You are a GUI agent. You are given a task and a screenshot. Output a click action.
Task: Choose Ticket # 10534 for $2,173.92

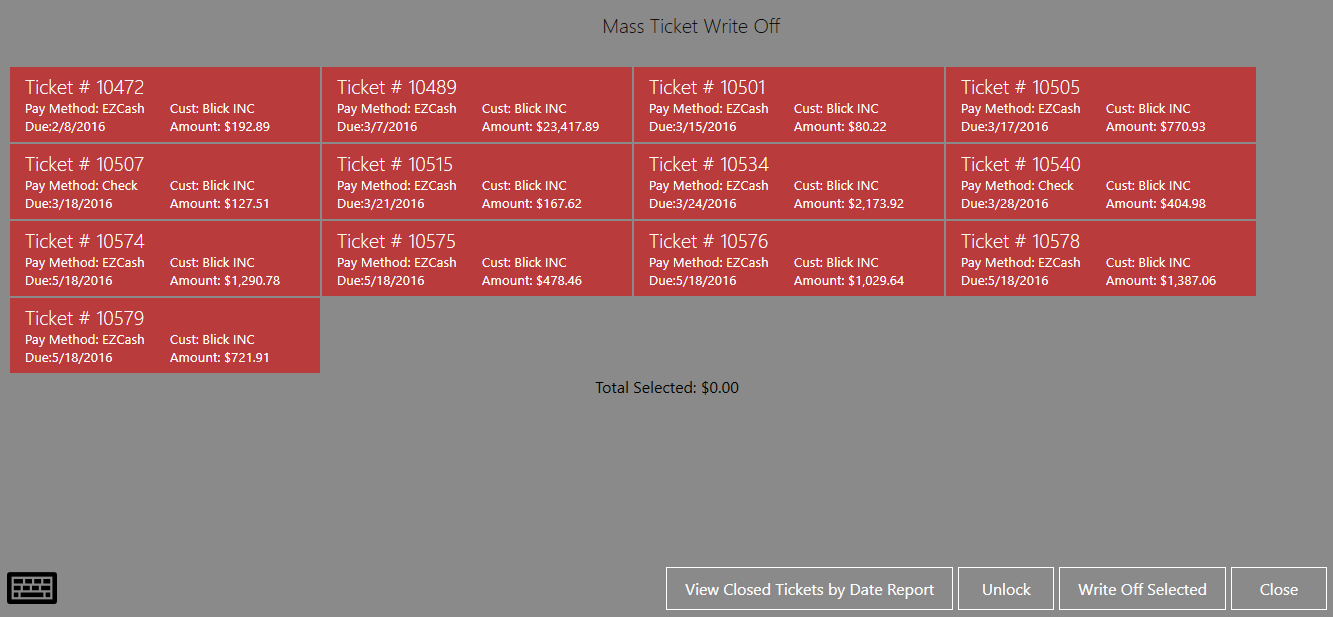[x=789, y=182]
